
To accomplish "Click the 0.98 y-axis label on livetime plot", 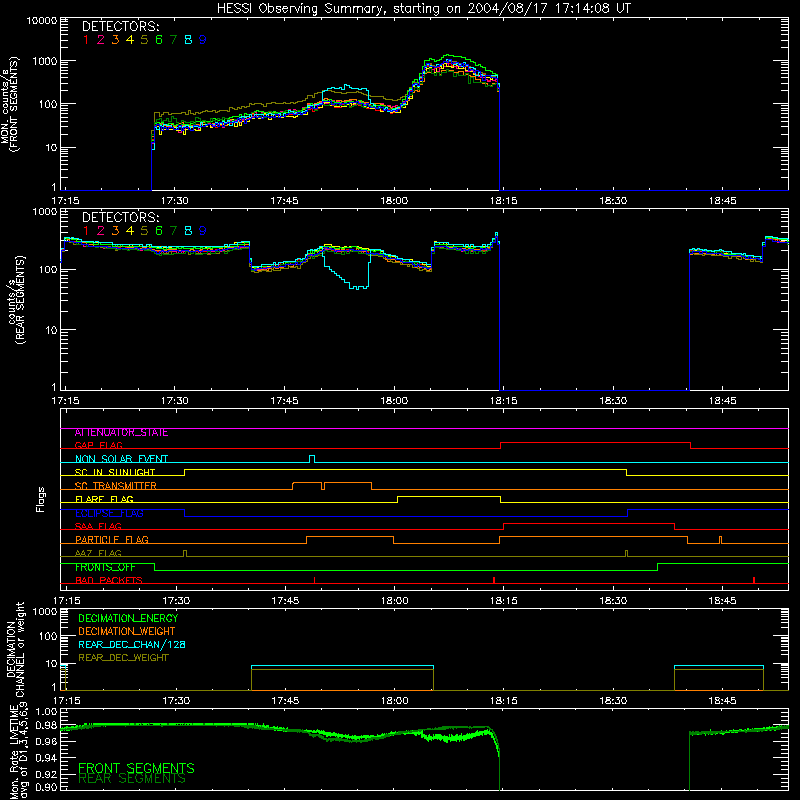I will (46, 725).
